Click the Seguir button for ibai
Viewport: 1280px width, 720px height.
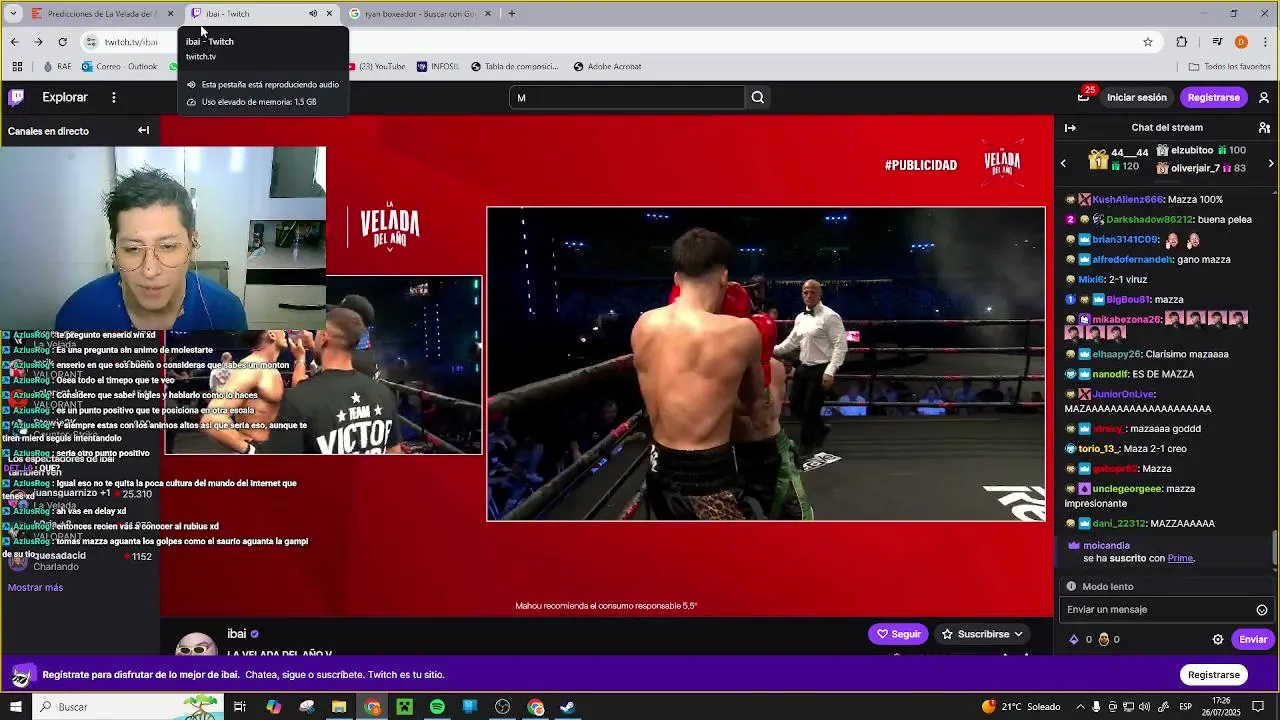(898, 634)
